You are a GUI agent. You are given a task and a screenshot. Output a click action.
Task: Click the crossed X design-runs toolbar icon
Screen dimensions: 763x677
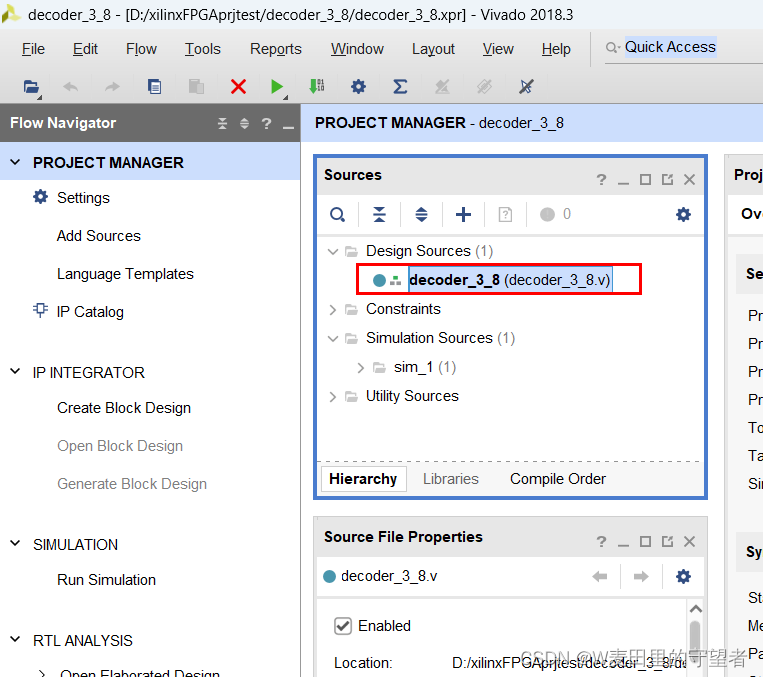tap(526, 87)
